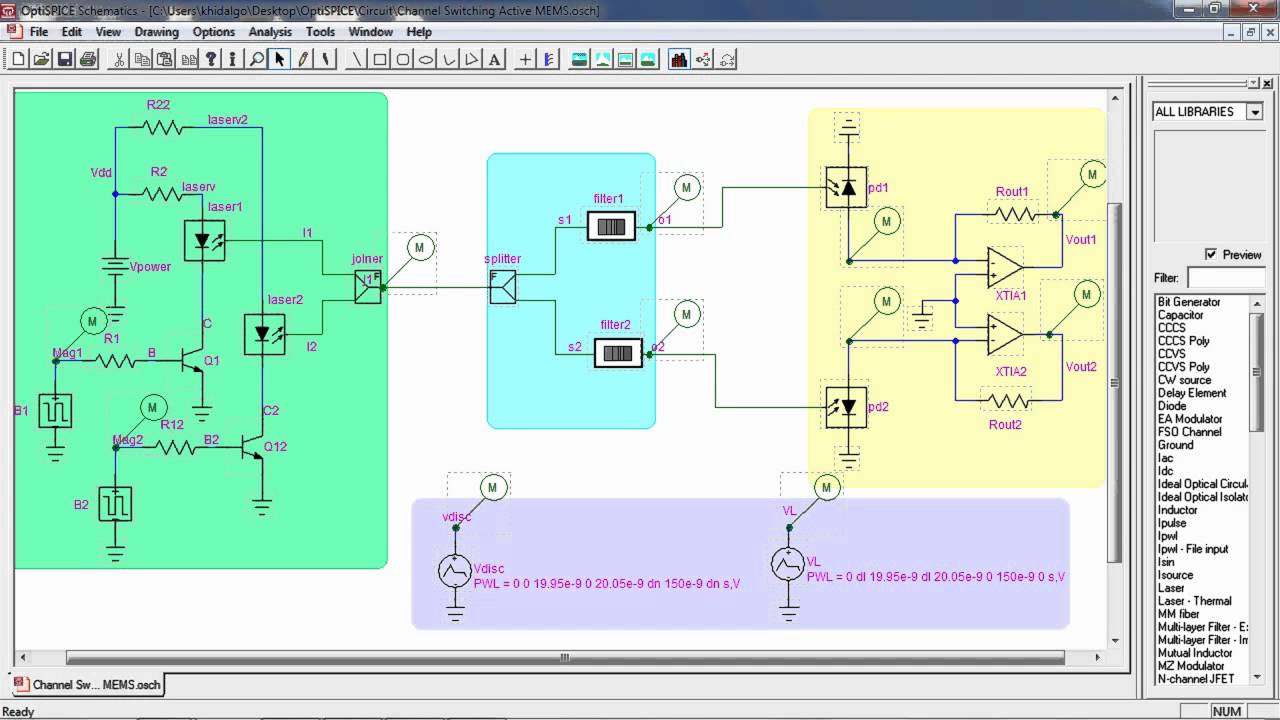Viewport: 1280px width, 720px height.
Task: Create a new schematic file
Action: 18,59
